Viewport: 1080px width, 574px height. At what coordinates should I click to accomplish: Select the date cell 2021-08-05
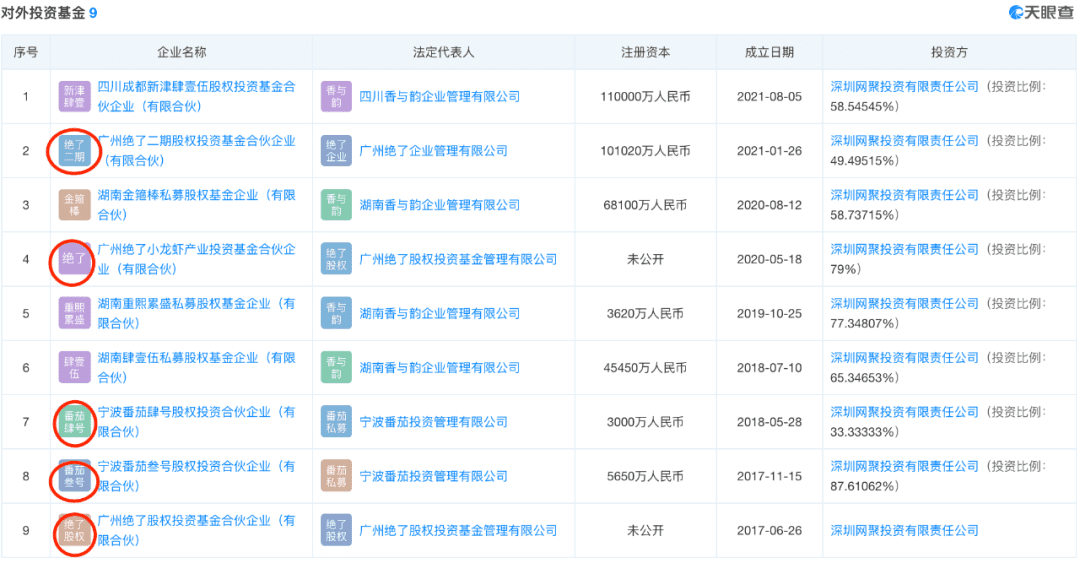tap(769, 96)
